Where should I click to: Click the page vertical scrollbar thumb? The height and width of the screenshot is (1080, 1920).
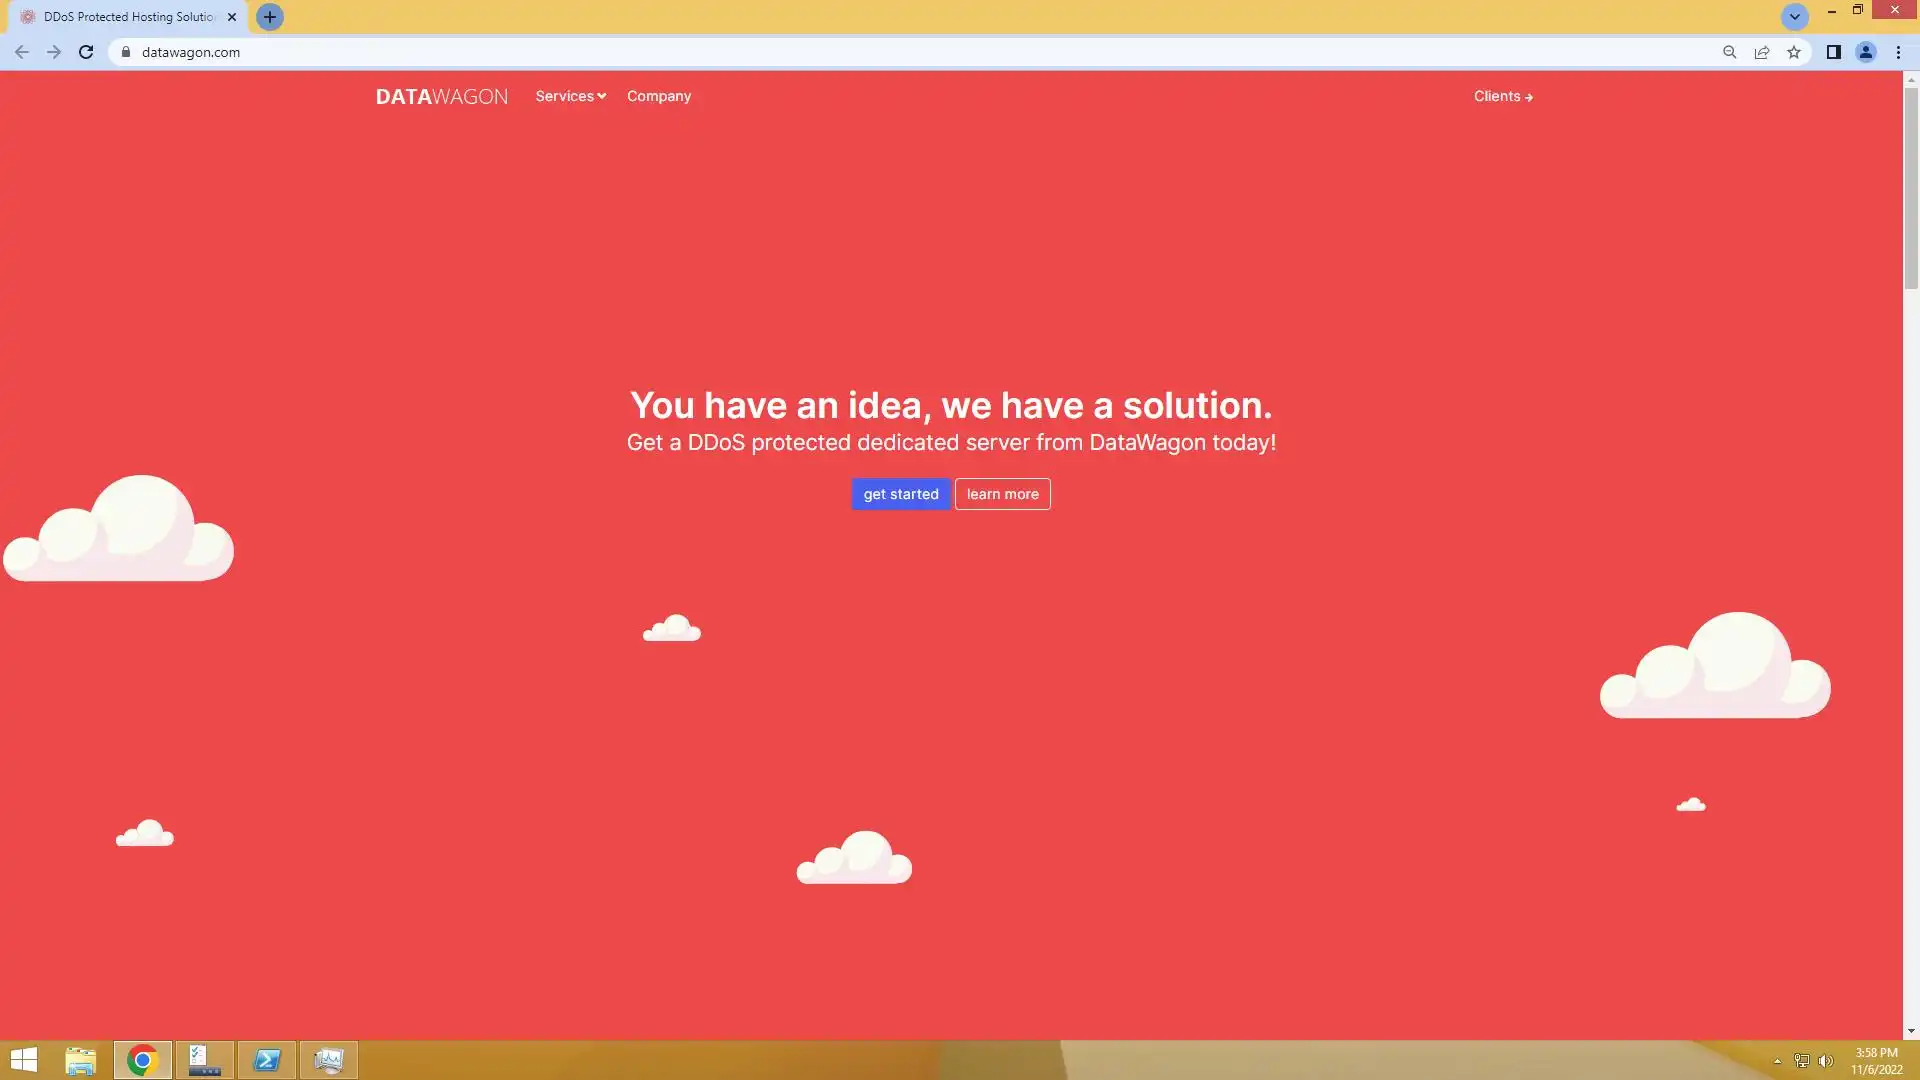point(1911,187)
